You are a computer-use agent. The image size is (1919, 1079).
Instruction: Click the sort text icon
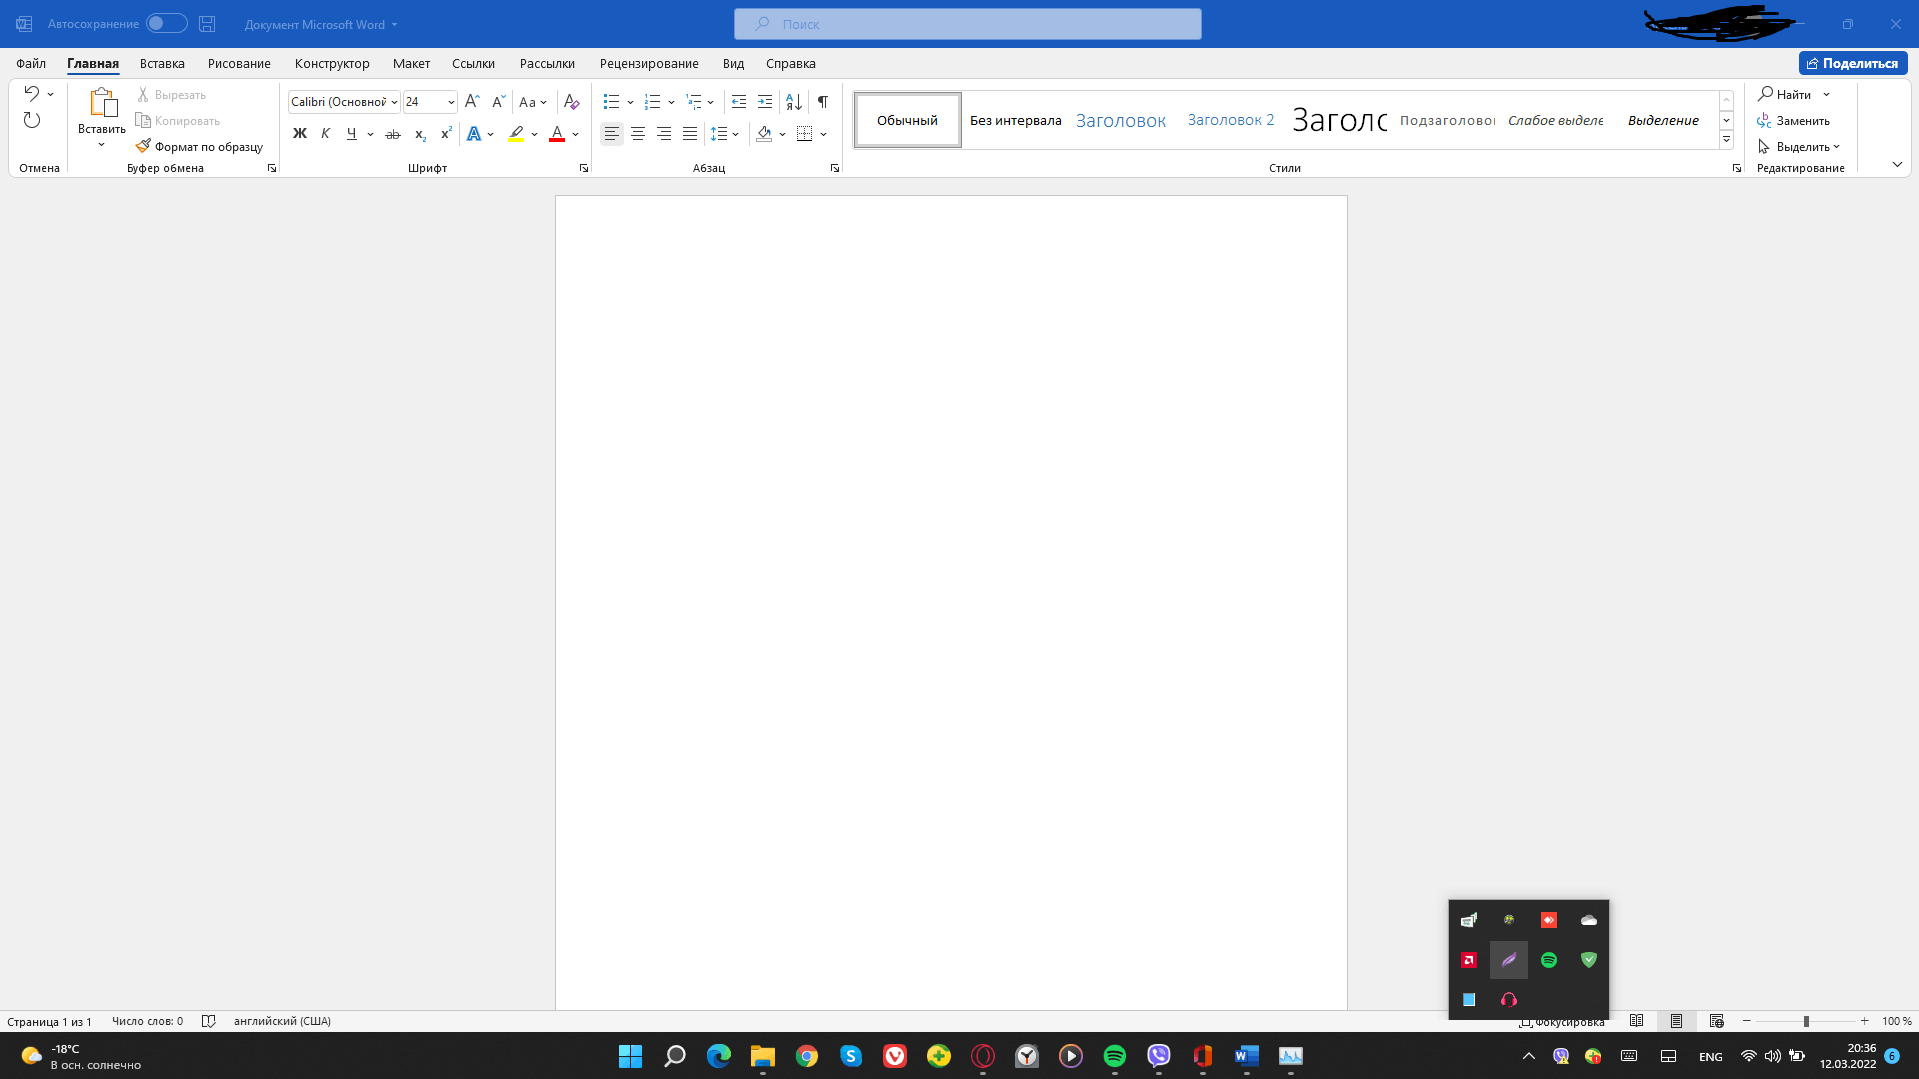(x=793, y=102)
